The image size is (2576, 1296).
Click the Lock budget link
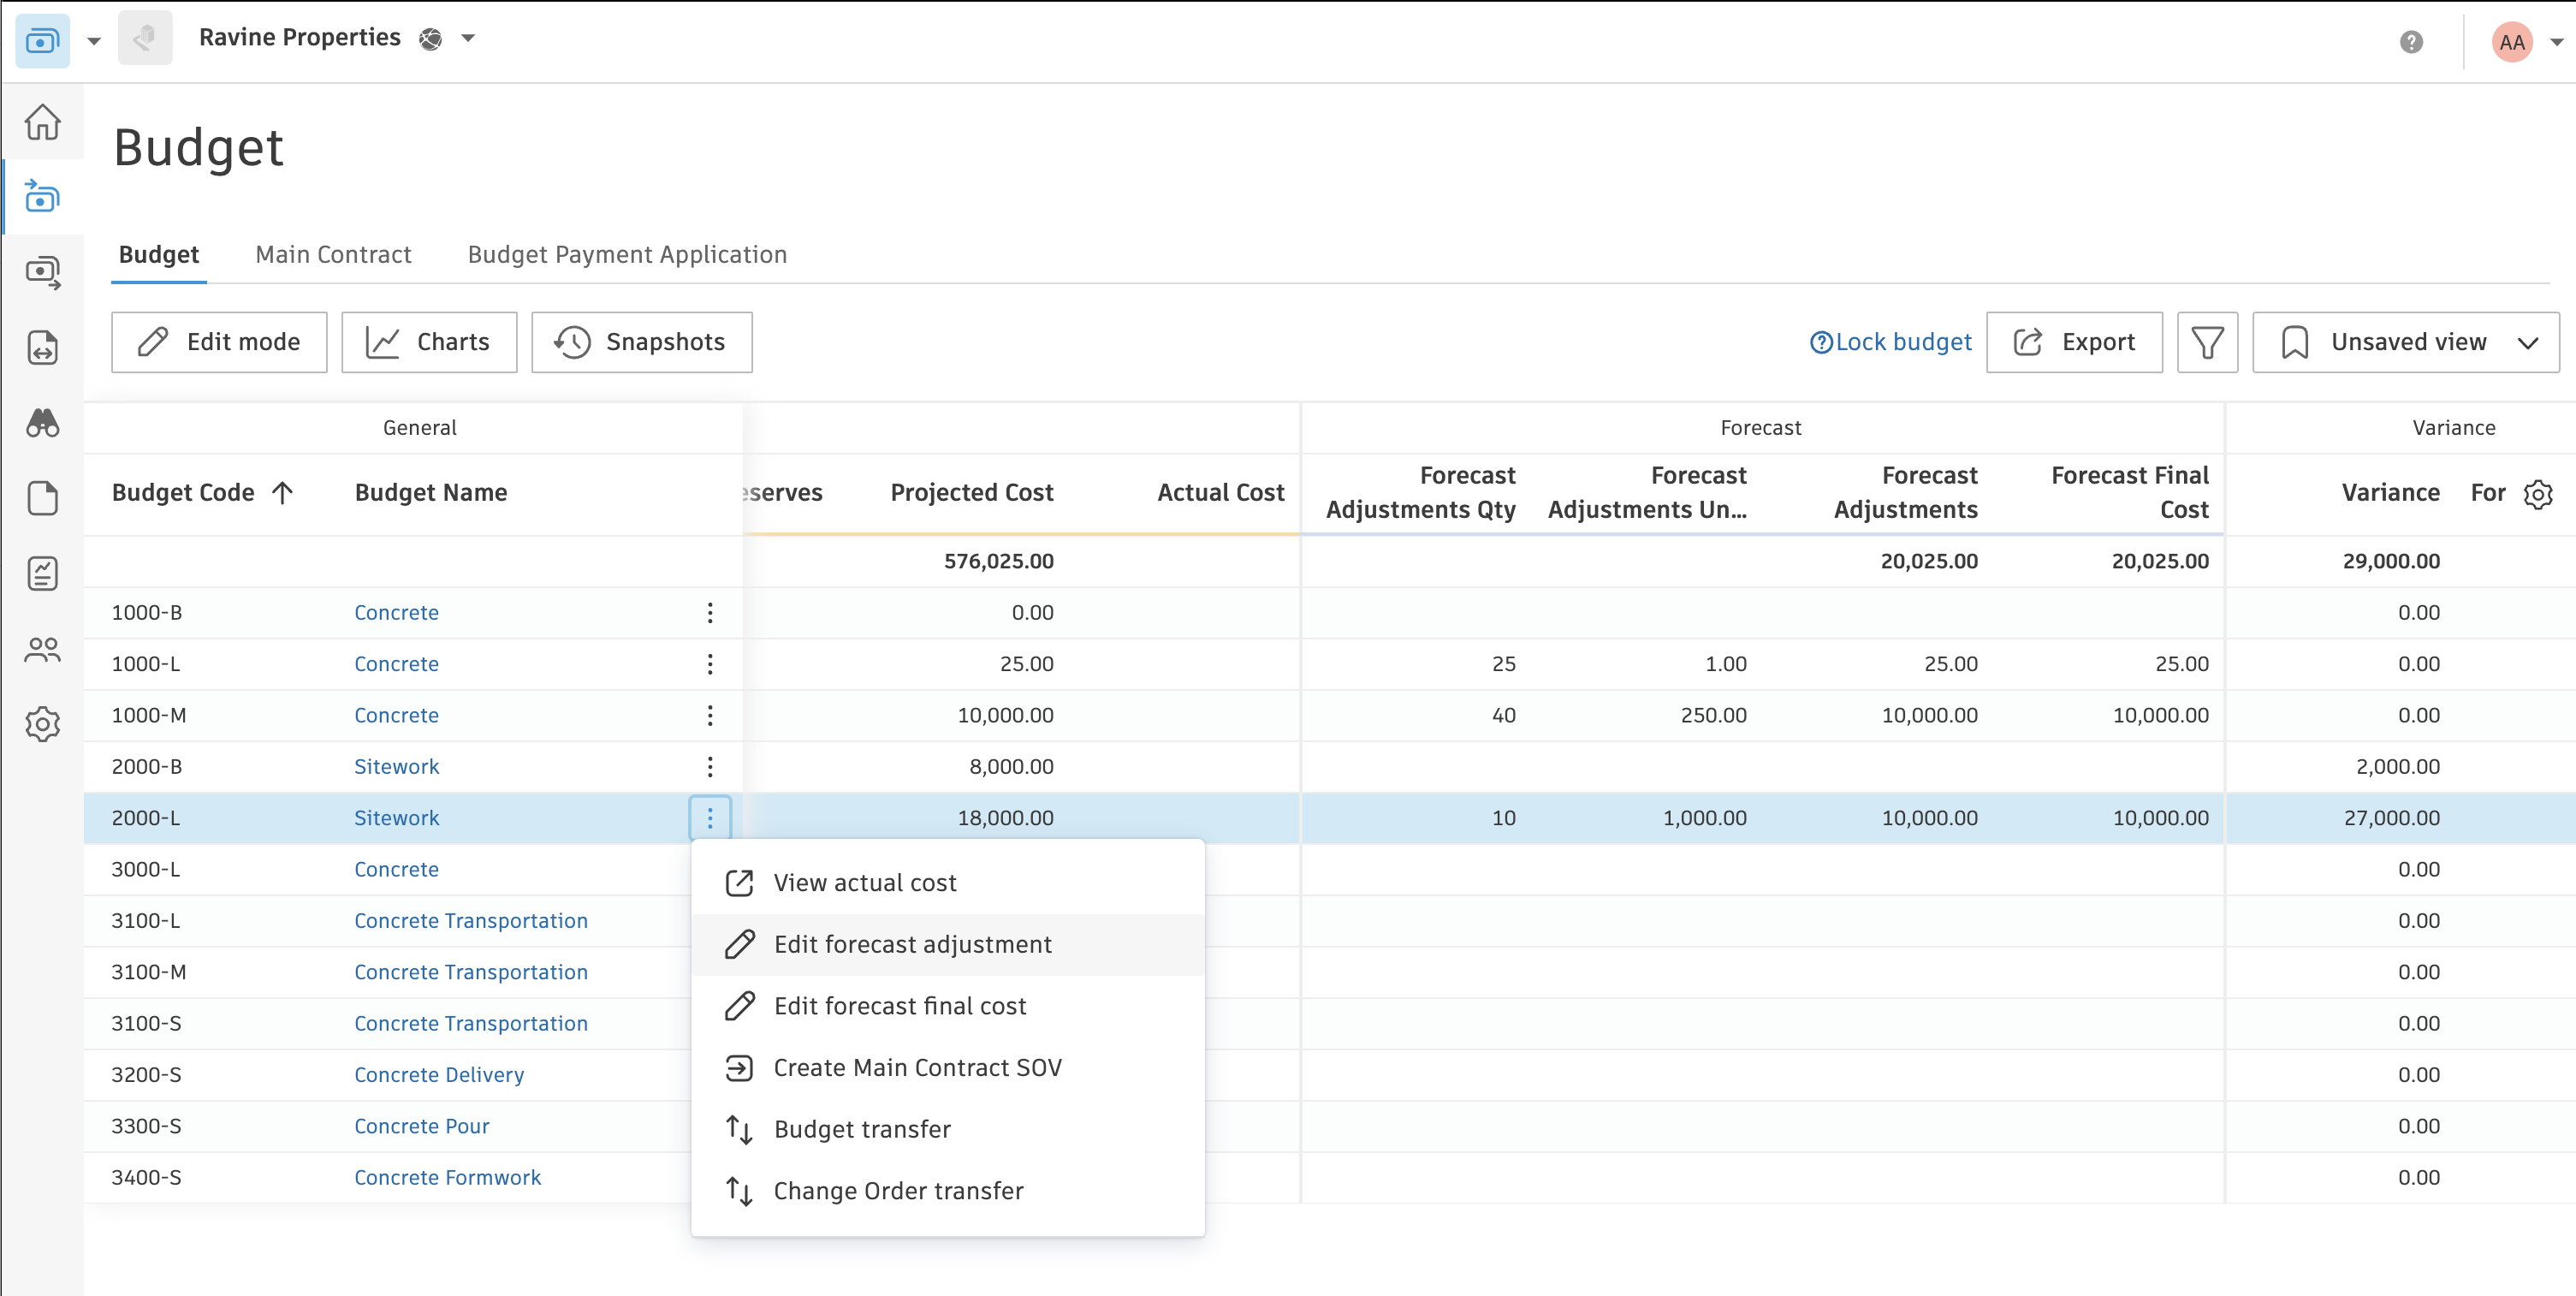1903,342
